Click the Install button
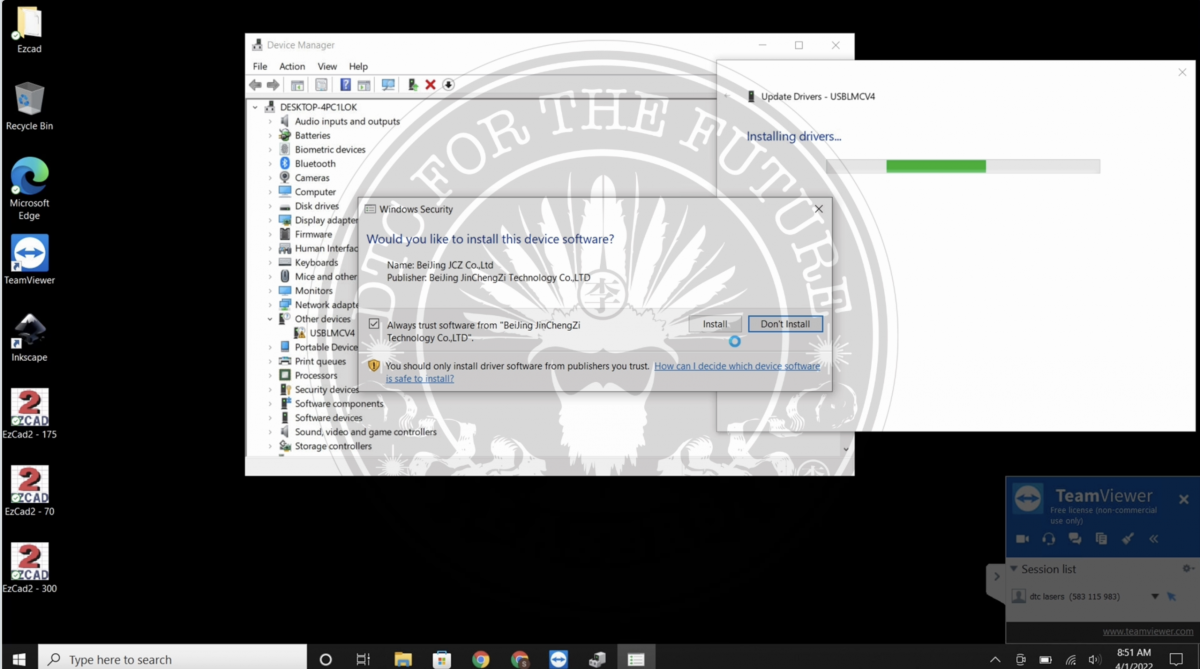 [715, 324]
